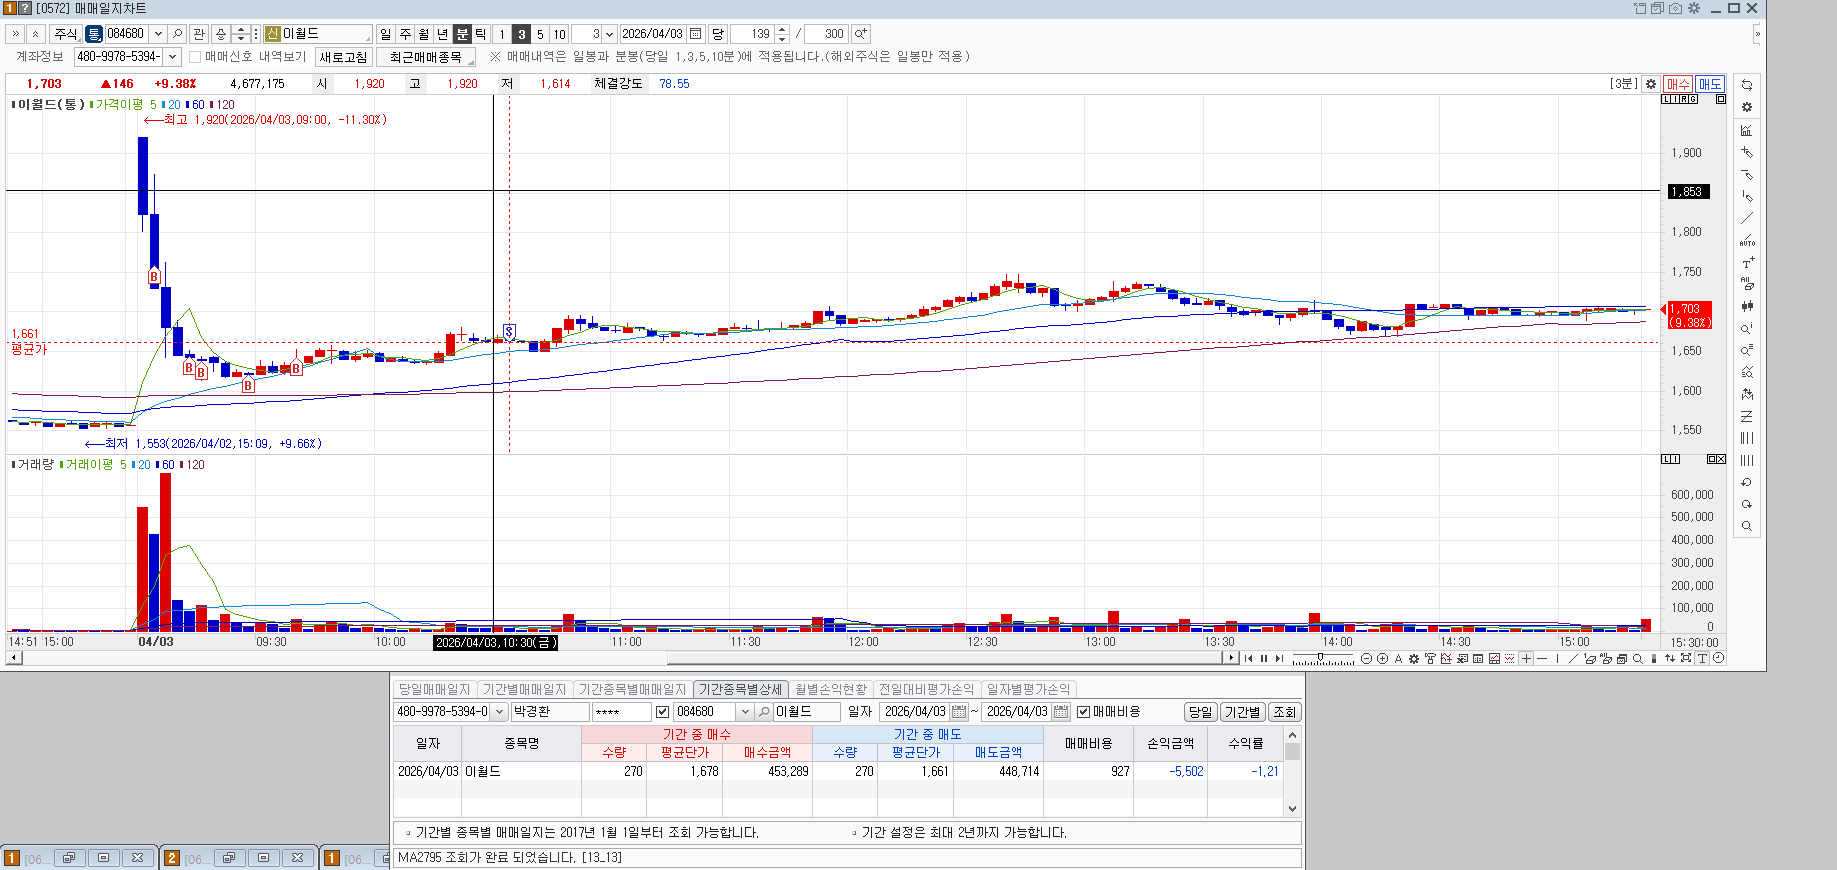Select the diagonal trend line drawing tool
This screenshot has height=870, width=1837.
tap(1747, 218)
